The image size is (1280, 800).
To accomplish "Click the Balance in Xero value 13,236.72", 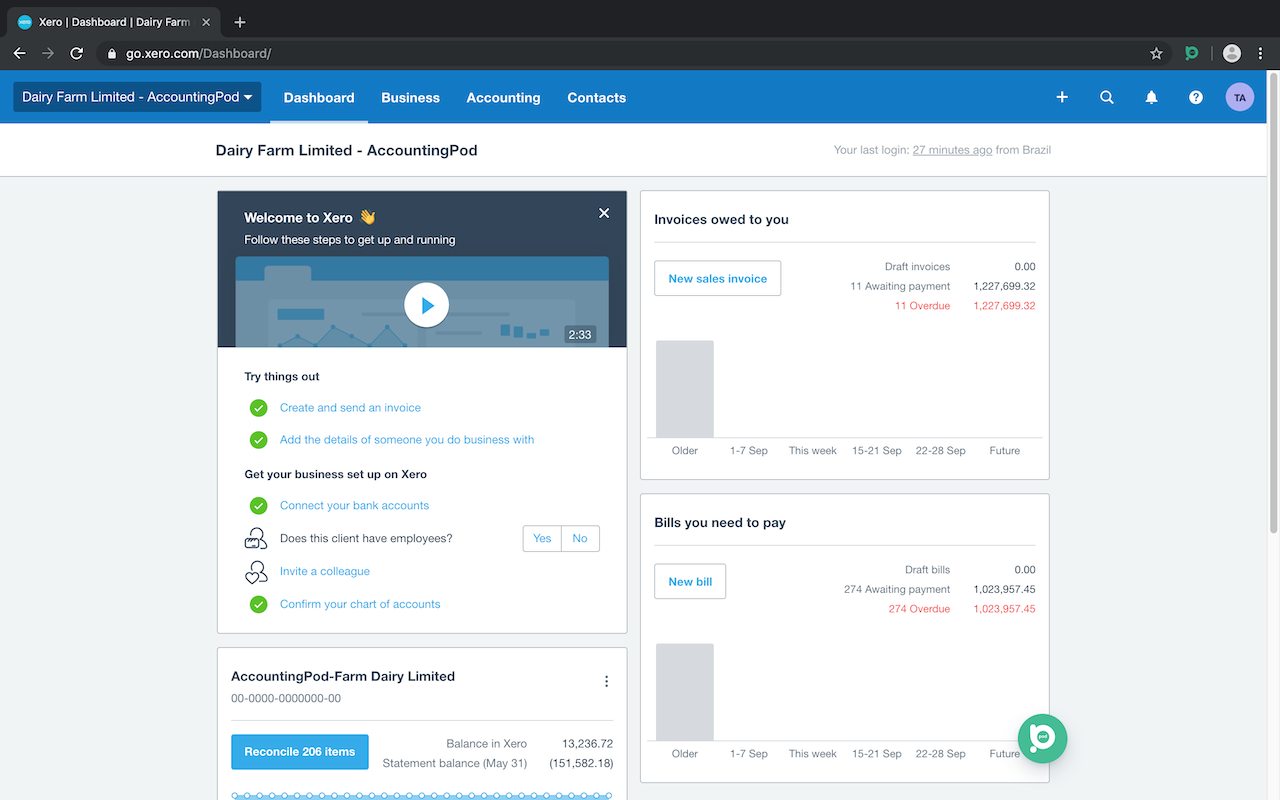I will click(587, 744).
